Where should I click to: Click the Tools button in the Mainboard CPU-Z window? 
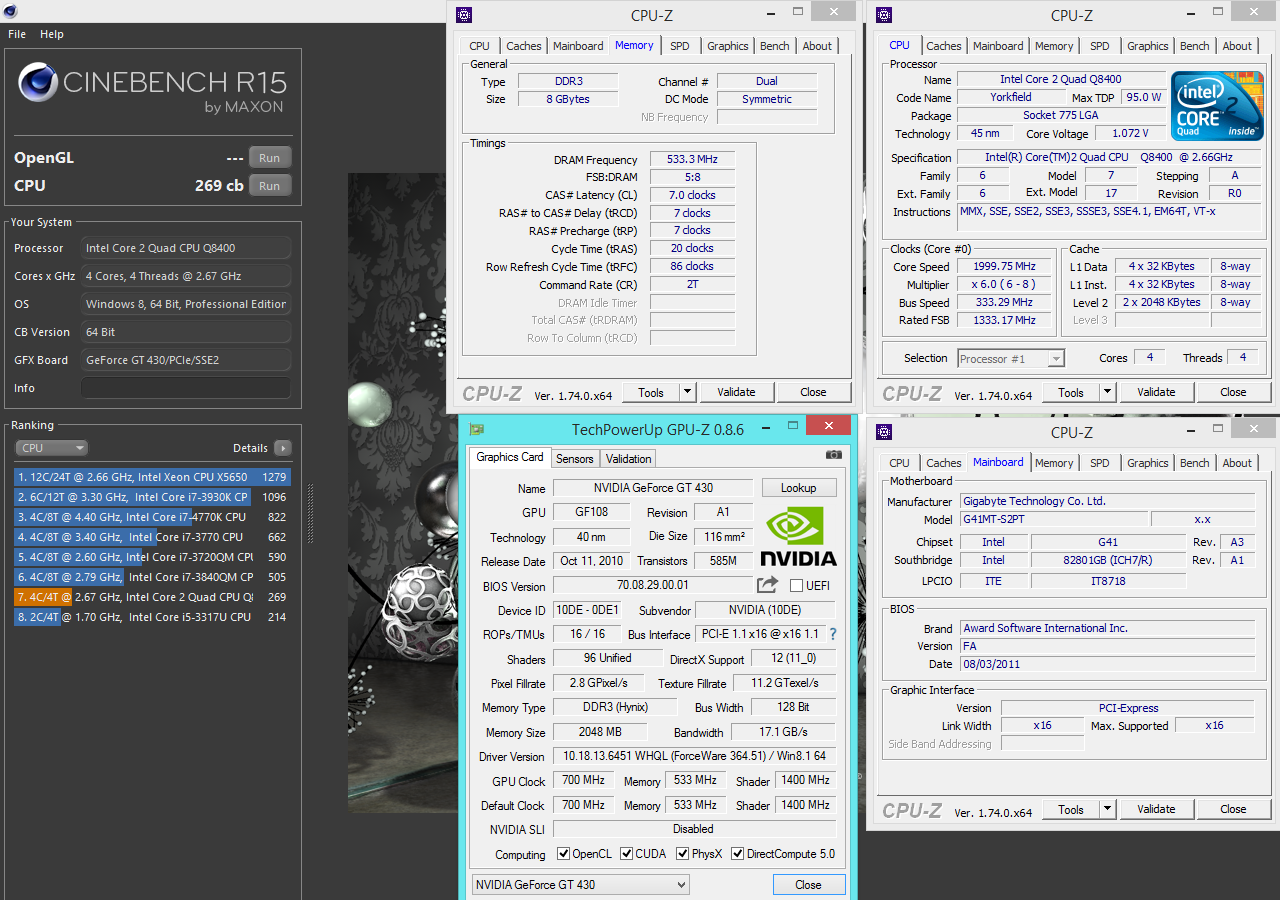1071,810
